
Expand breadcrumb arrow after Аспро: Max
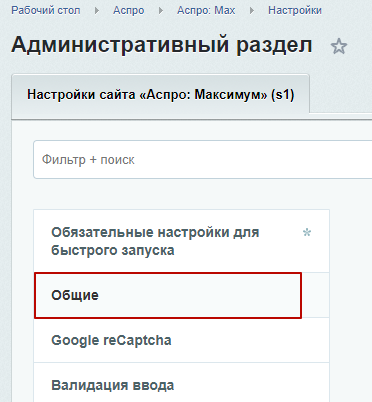(252, 11)
